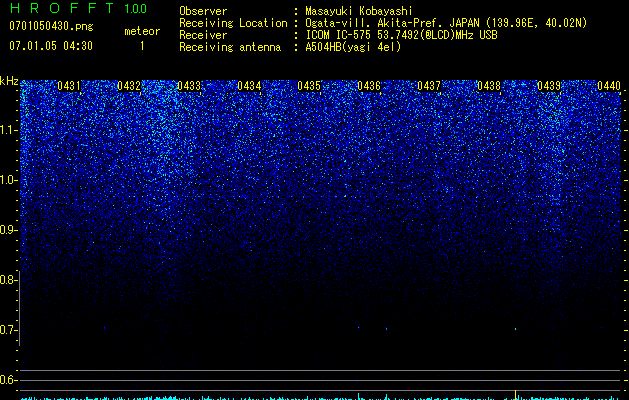Viewport: 629px width, 400px height.
Task: Click the Receiving Location label
Action: pos(233,23)
